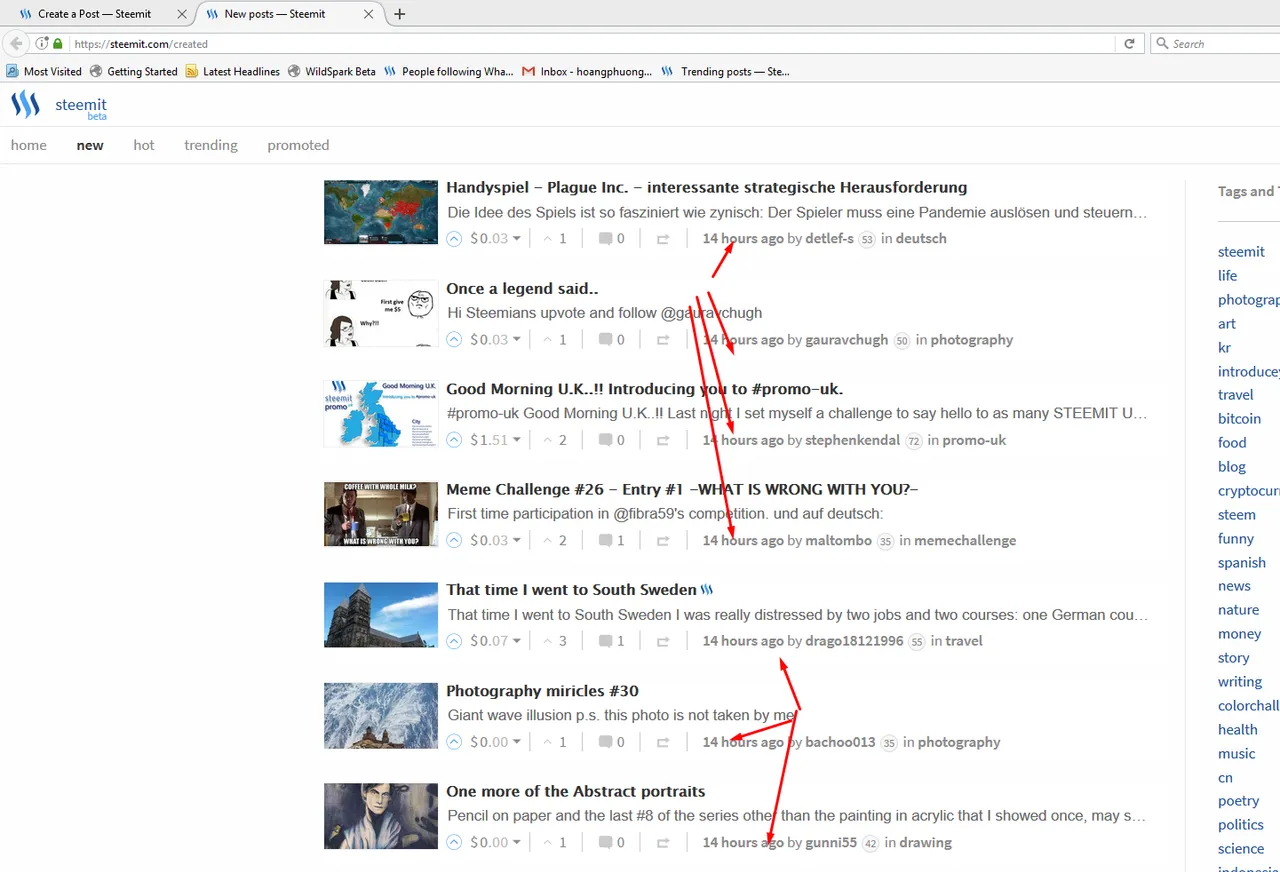Screen dimensions: 1280x872
Task: Open the cathedral photo thumbnail
Action: [381, 615]
